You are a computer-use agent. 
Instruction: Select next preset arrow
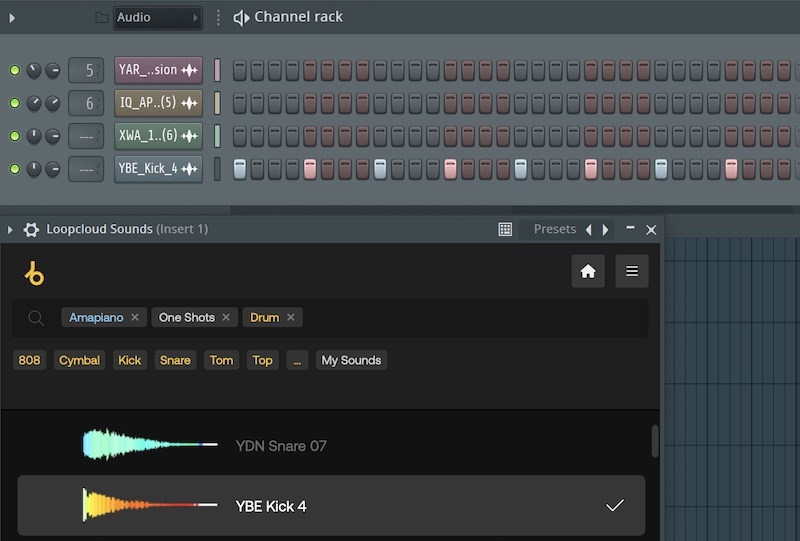click(x=605, y=230)
